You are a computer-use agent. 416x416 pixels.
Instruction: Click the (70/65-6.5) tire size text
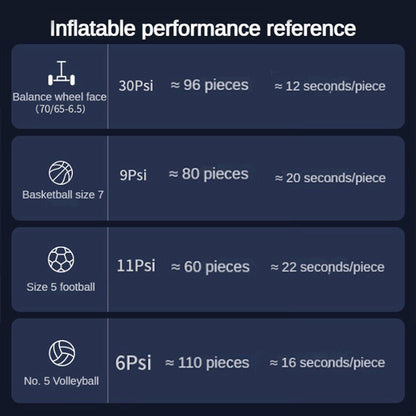pyautogui.click(x=60, y=109)
